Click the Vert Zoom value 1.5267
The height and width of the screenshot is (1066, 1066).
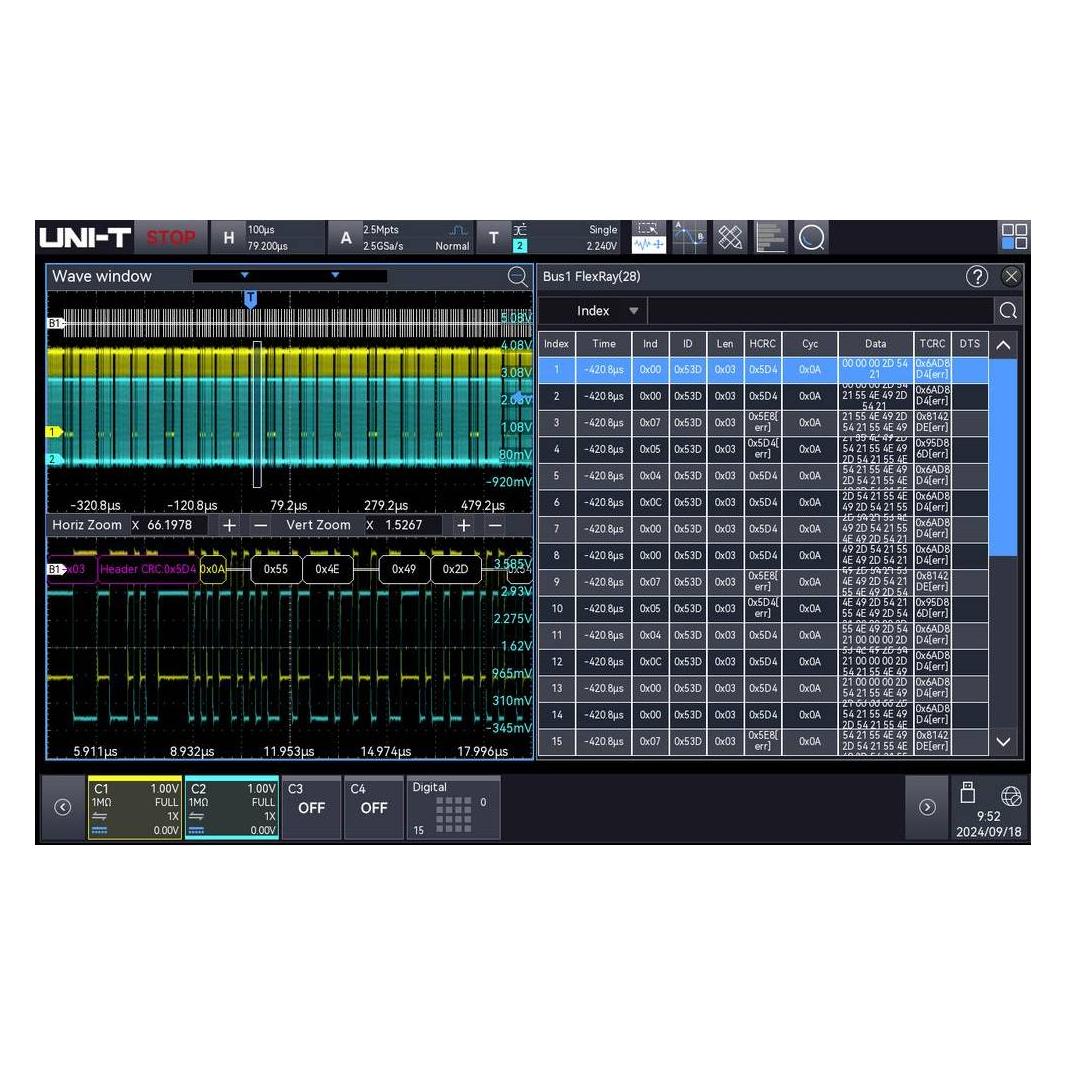pyautogui.click(x=404, y=526)
